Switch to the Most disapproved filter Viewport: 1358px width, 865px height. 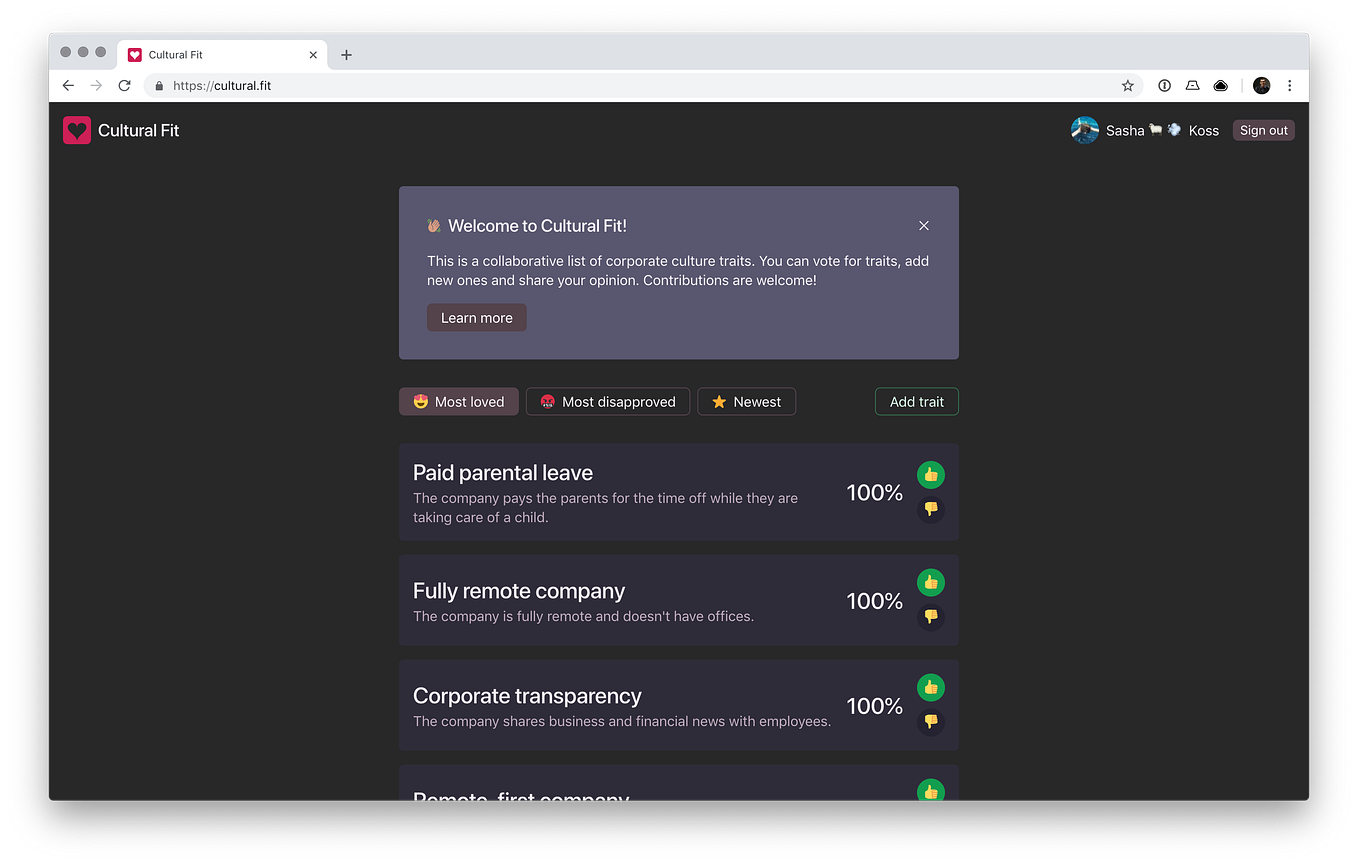tap(607, 401)
